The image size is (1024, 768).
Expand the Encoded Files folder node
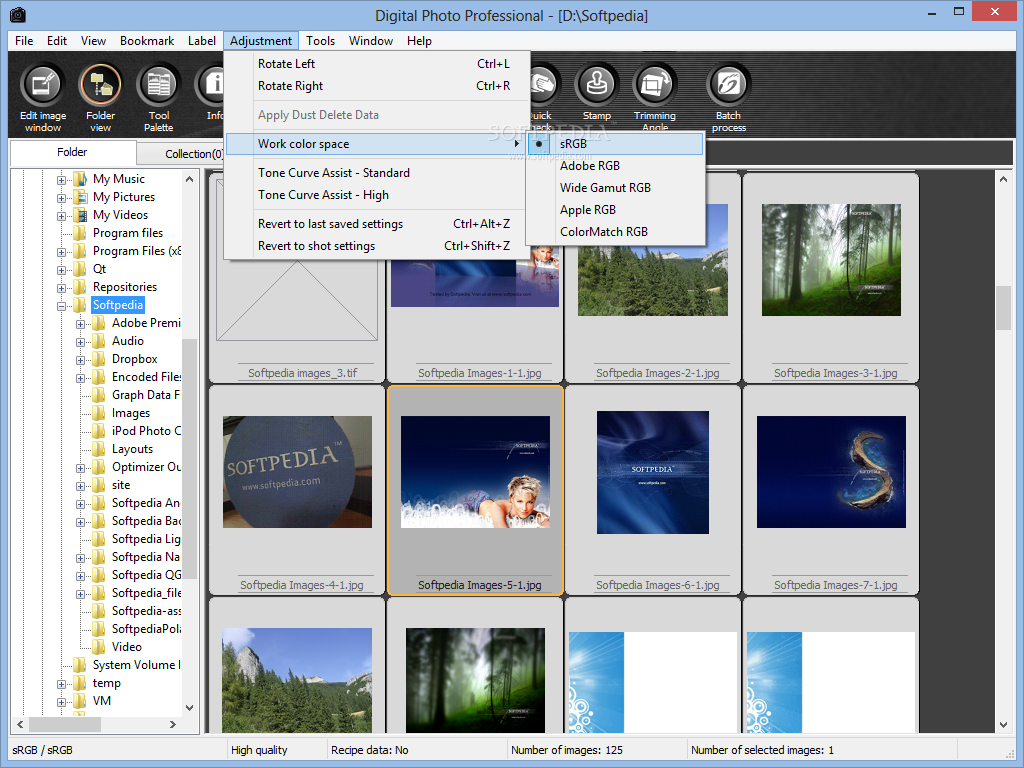pos(80,377)
